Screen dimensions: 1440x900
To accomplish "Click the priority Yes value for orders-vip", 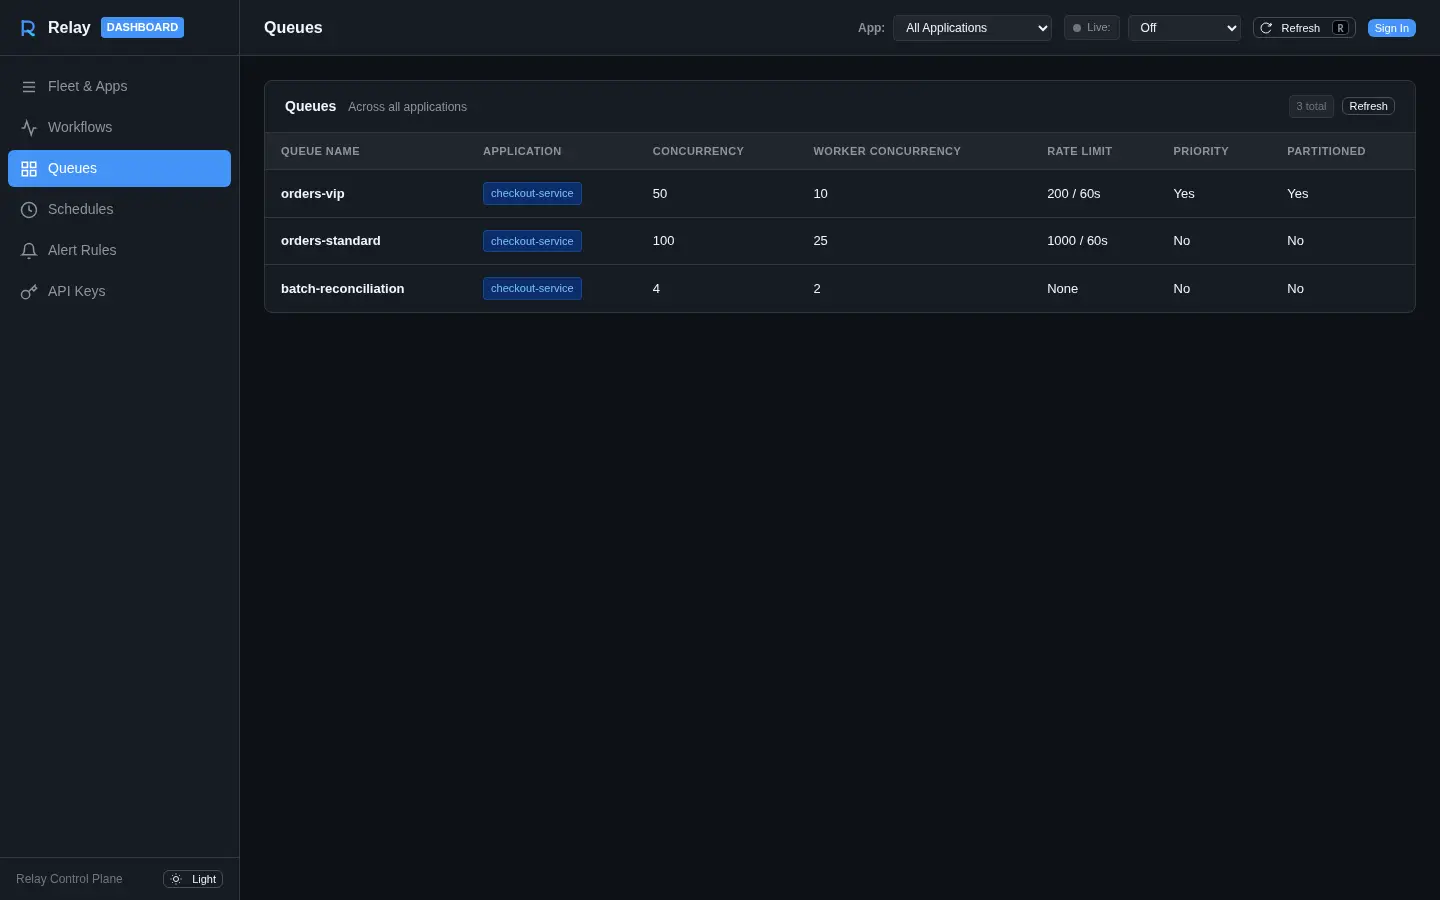I will coord(1184,193).
